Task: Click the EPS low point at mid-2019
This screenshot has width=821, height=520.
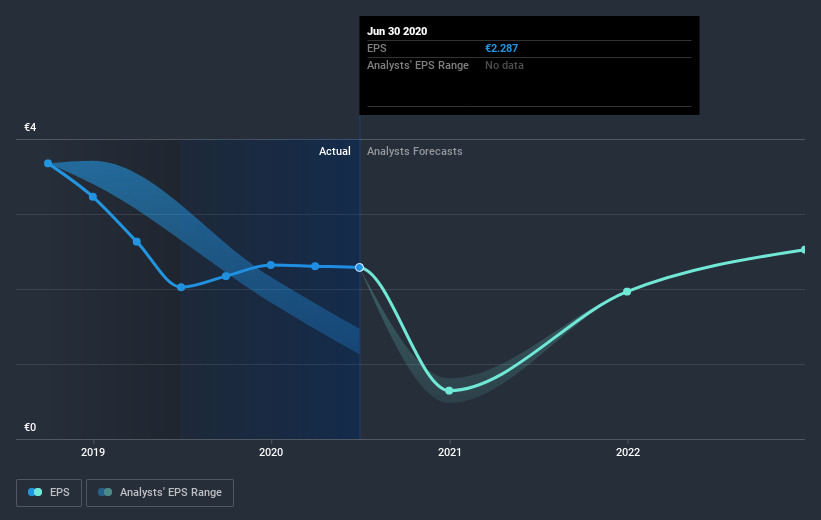Action: tap(181, 287)
